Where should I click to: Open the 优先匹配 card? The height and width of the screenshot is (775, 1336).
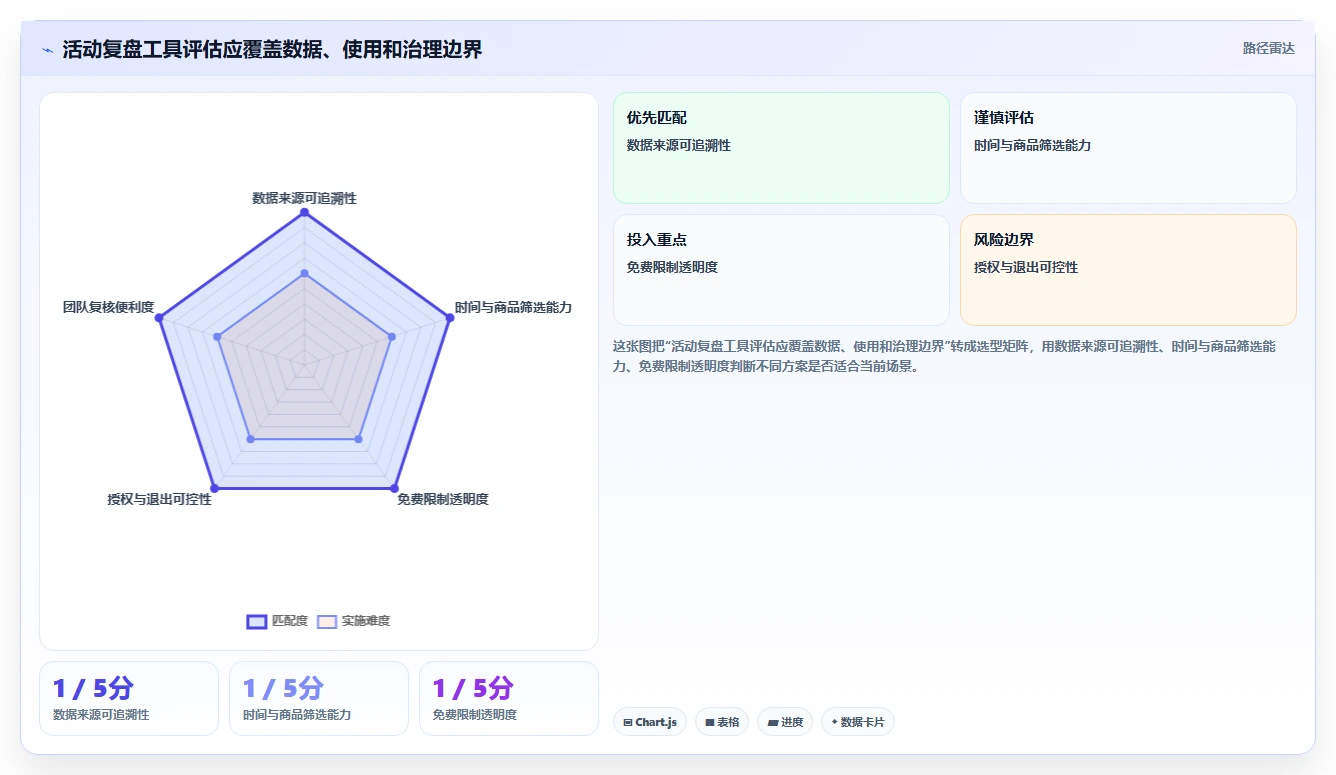tap(781, 148)
